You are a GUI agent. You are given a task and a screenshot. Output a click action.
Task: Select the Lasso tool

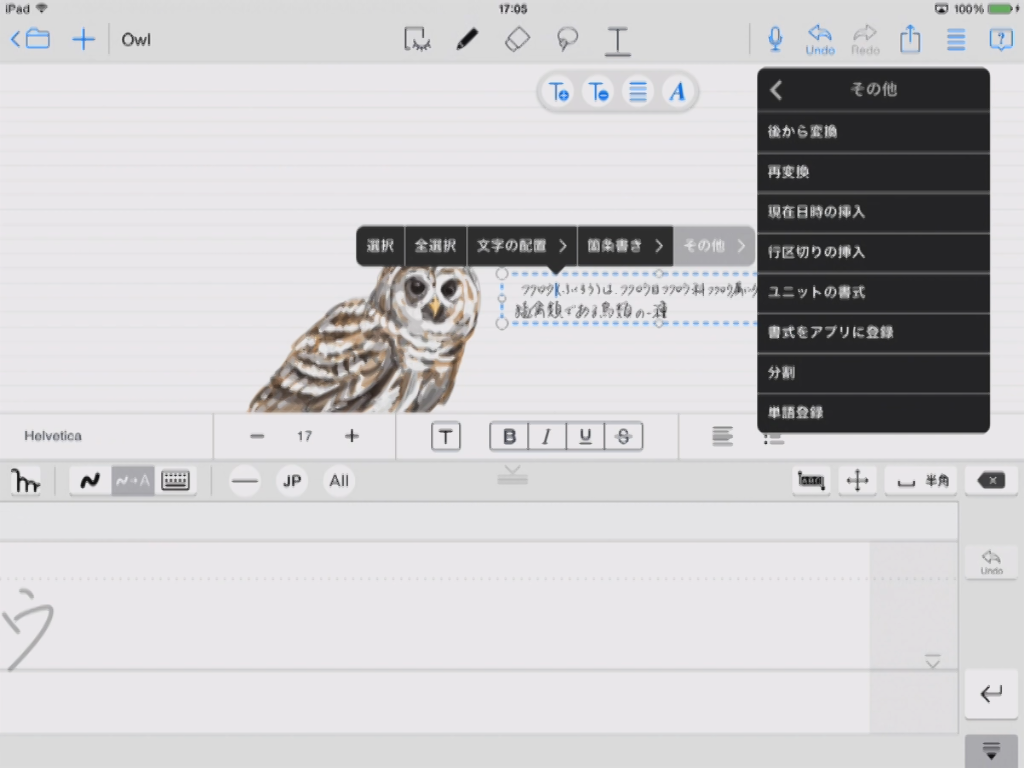tap(567, 39)
